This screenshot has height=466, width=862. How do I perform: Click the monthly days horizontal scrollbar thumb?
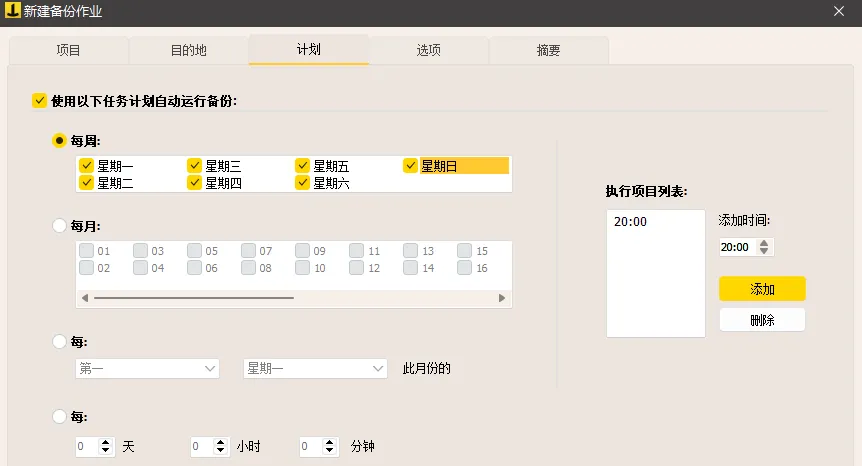[x=194, y=298]
